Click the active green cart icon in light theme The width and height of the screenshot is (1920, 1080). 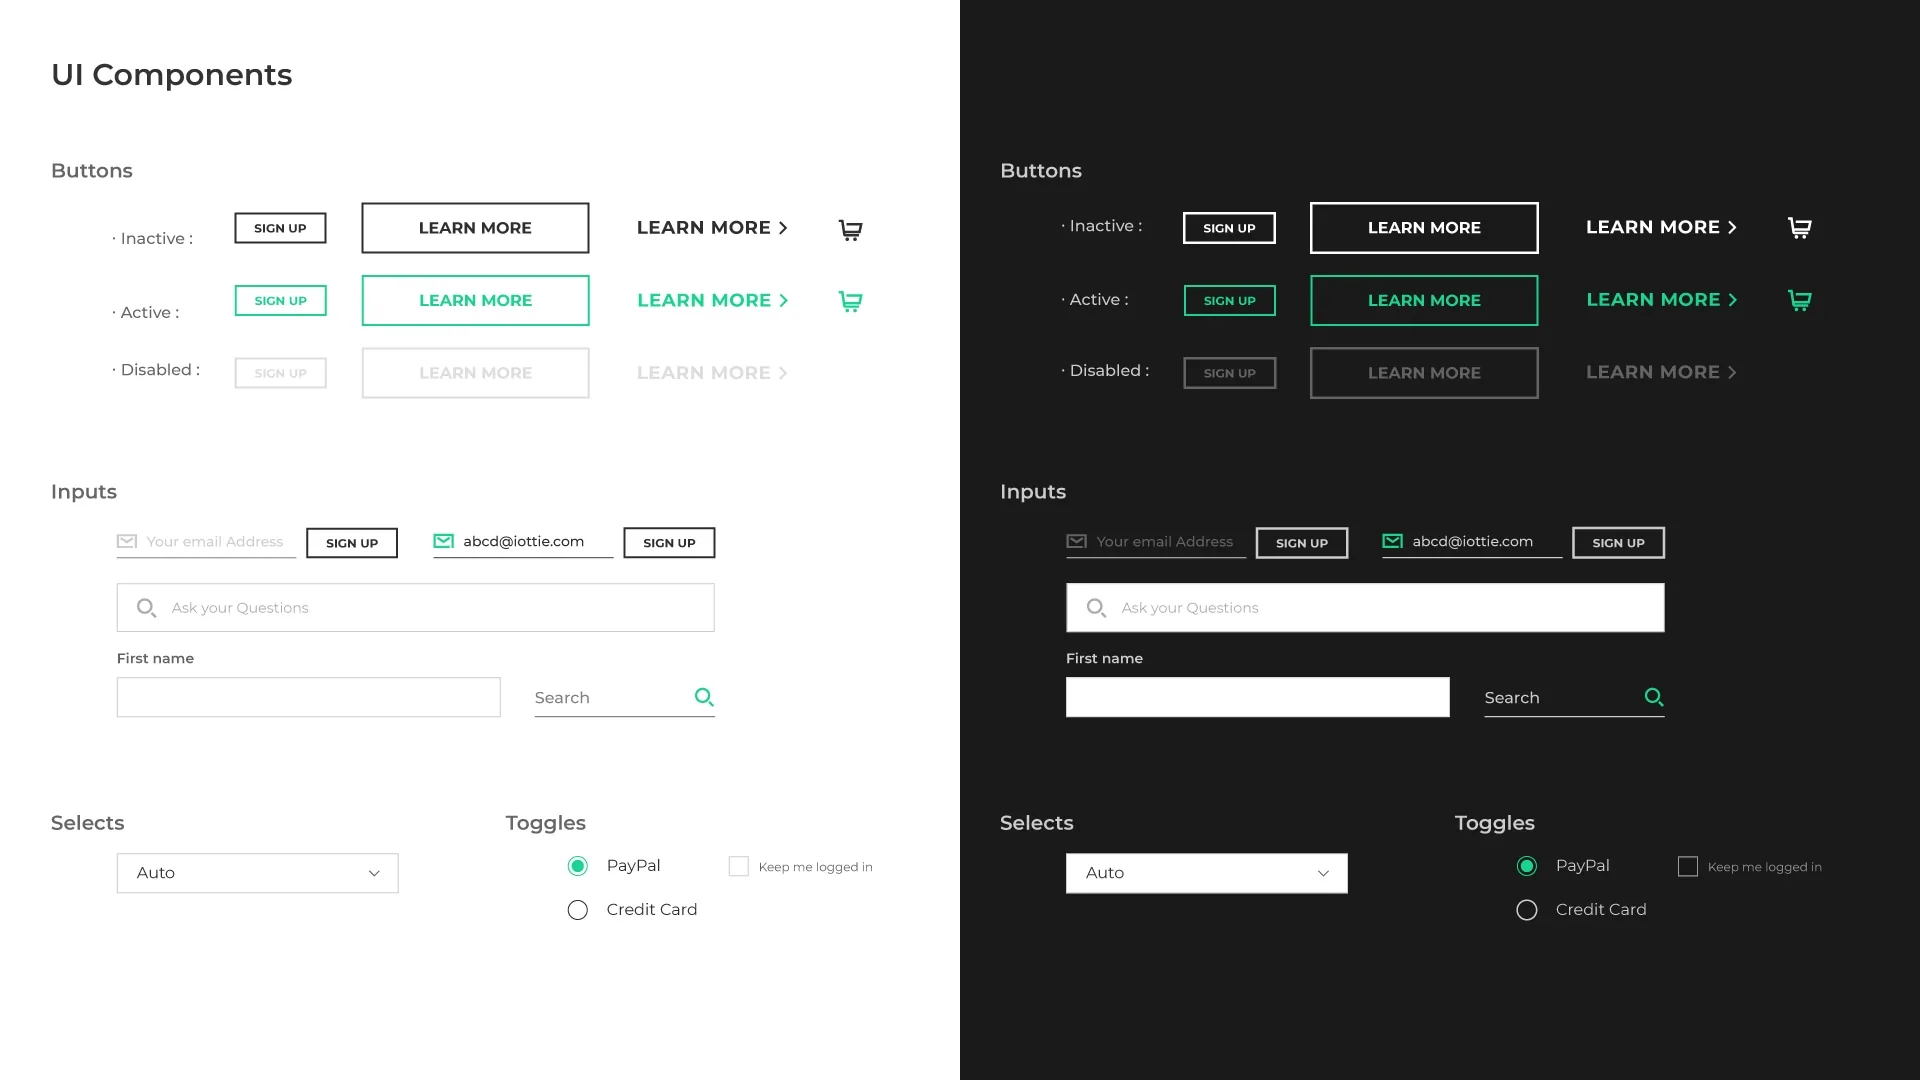click(850, 301)
